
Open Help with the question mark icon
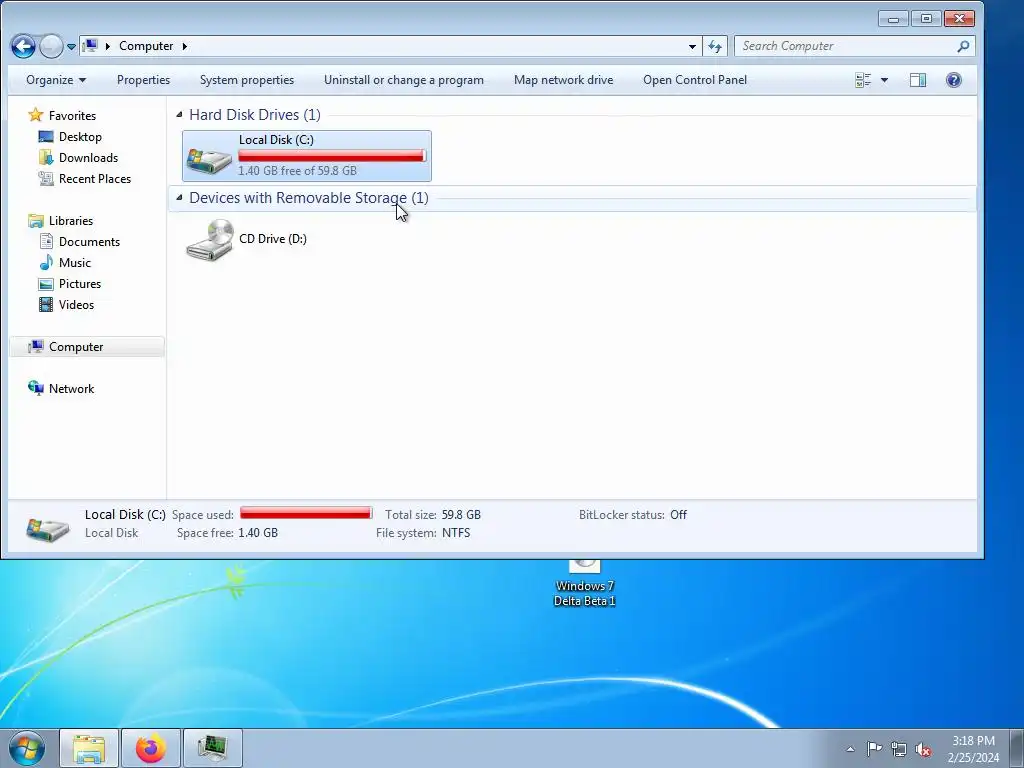(x=953, y=80)
